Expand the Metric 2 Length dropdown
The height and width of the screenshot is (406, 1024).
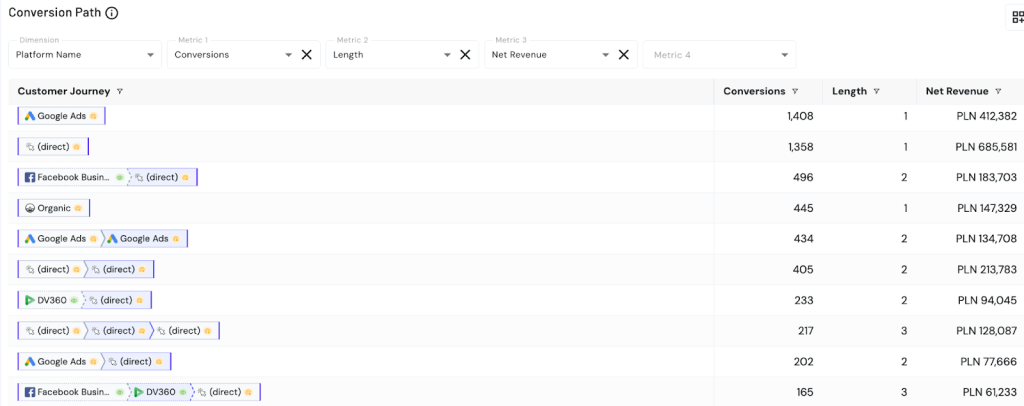click(446, 55)
